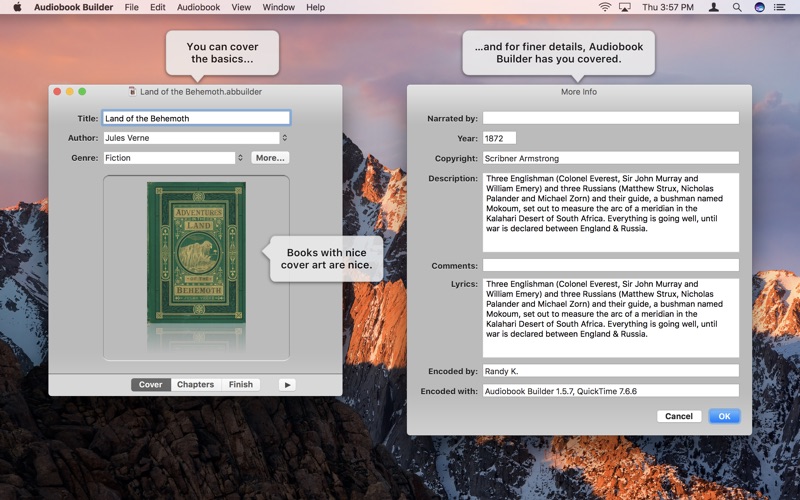
Task: Open the user account icon in menu bar
Action: coord(714,7)
